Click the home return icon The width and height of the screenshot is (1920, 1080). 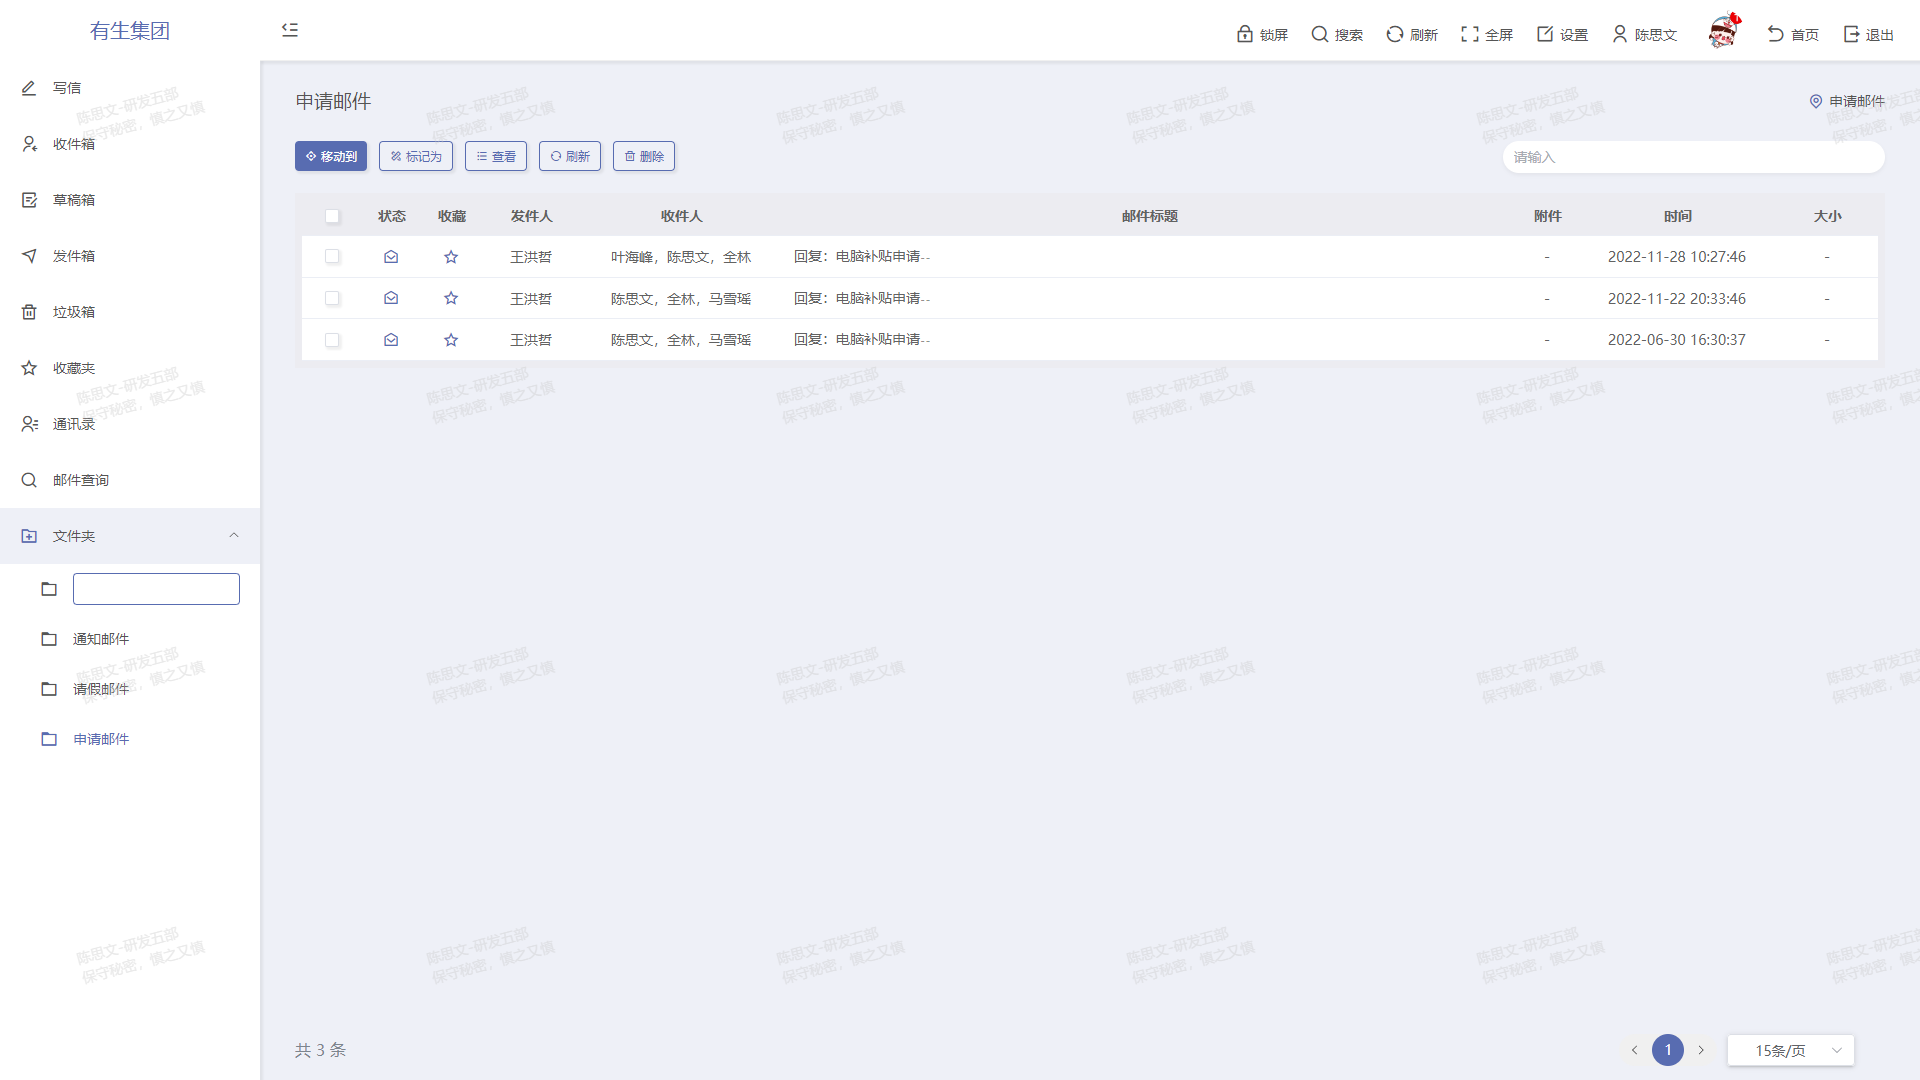click(1775, 34)
